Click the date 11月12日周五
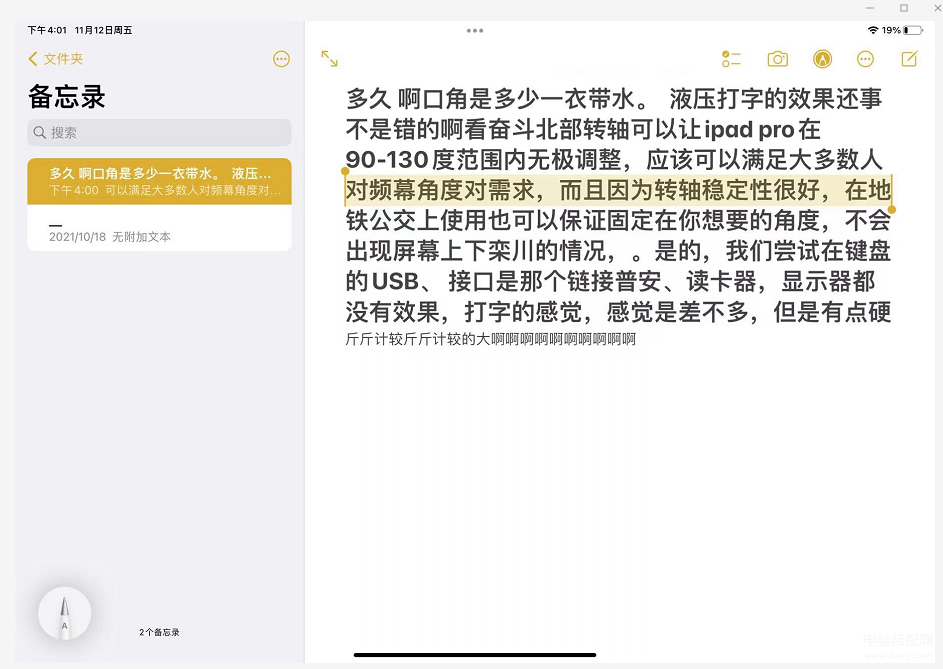 103,30
